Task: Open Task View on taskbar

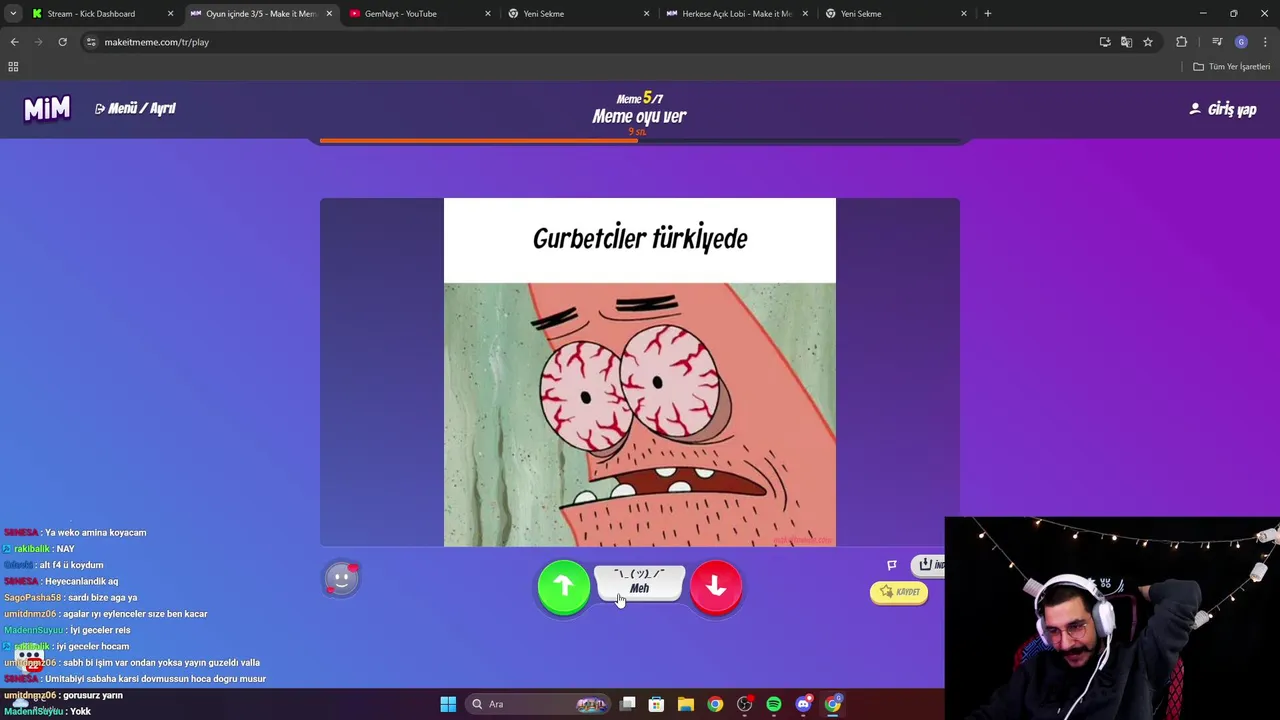Action: click(628, 704)
